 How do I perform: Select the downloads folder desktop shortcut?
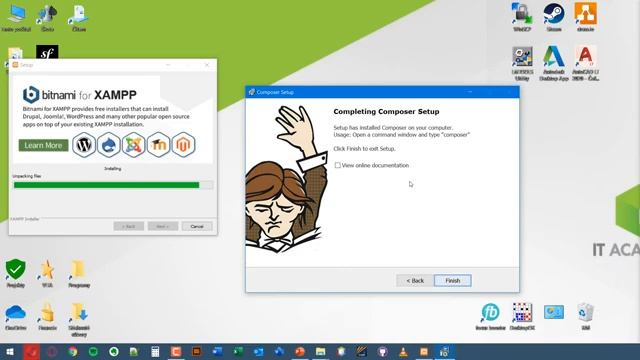pos(79,320)
